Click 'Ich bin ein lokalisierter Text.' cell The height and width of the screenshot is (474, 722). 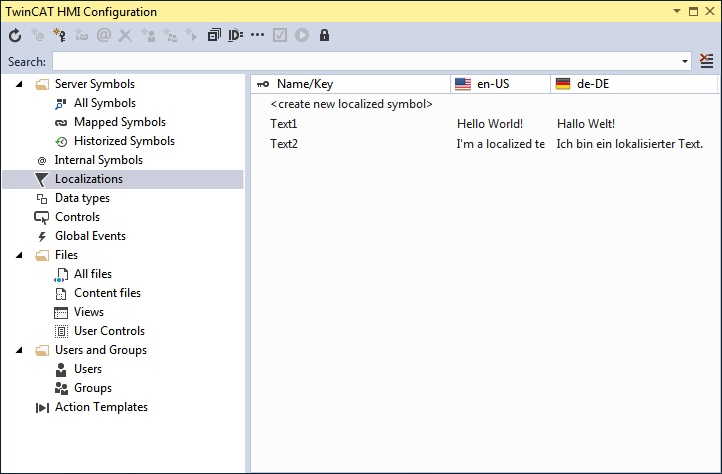pyautogui.click(x=629, y=144)
